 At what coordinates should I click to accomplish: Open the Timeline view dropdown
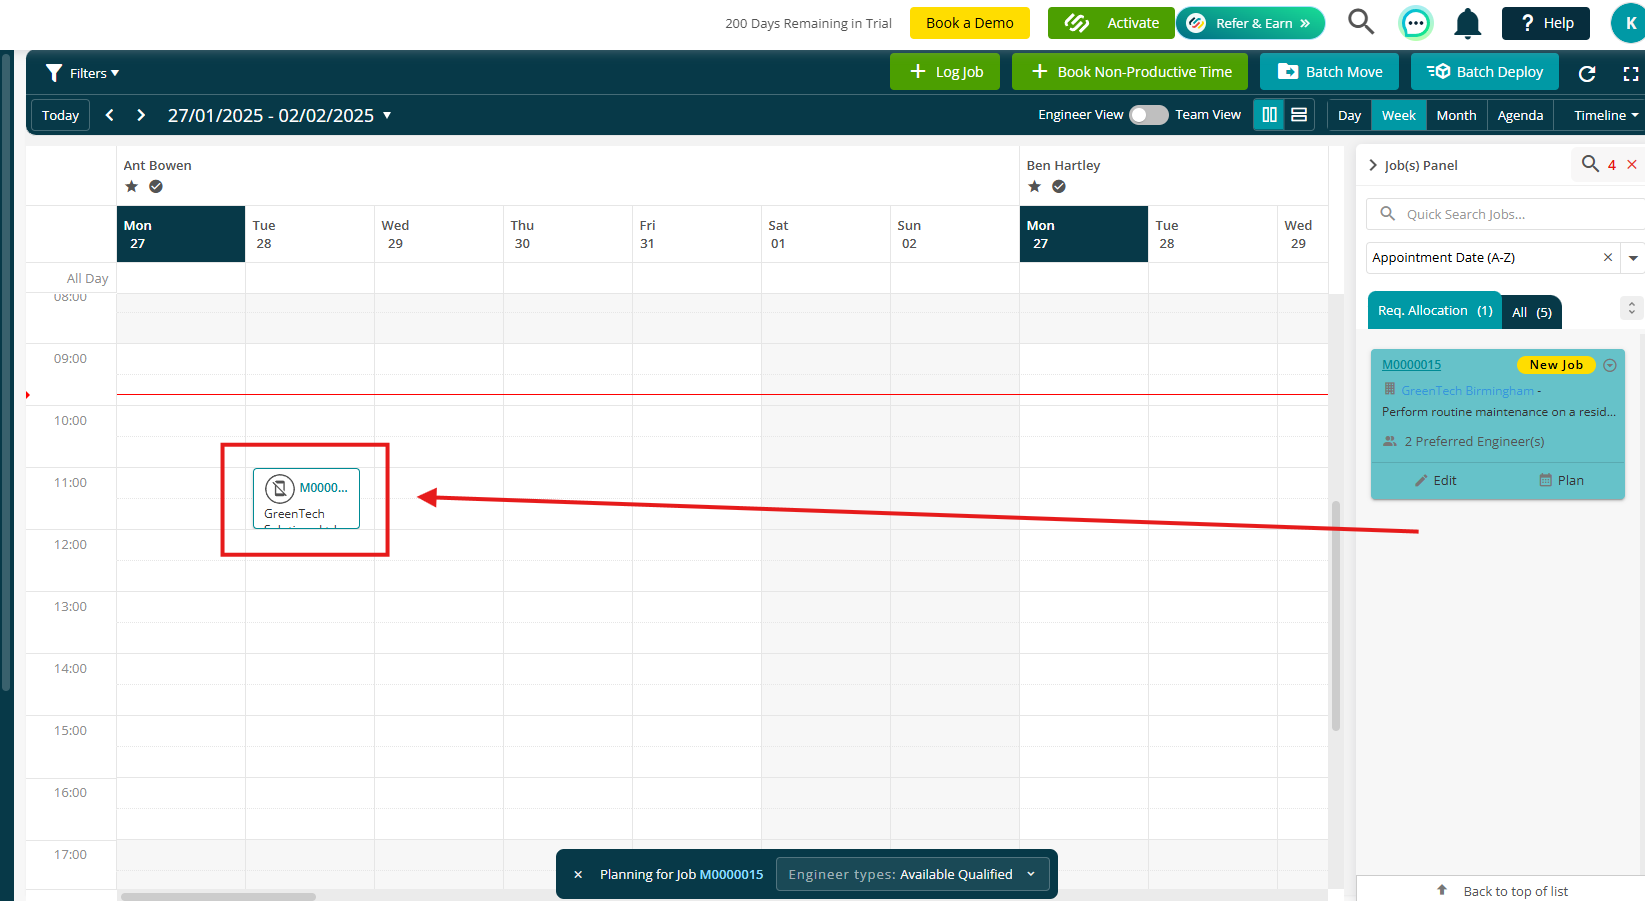(x=1605, y=115)
